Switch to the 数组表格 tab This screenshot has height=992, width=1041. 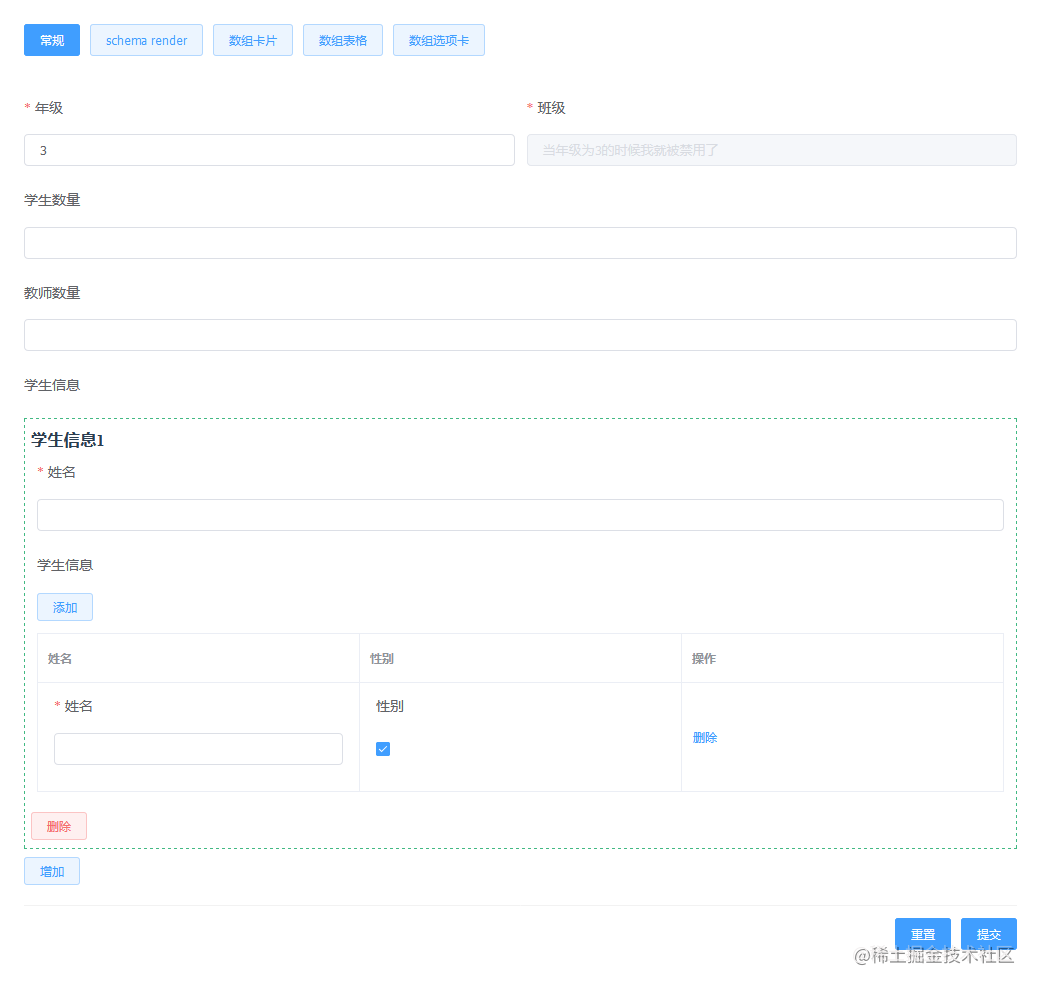[342, 40]
